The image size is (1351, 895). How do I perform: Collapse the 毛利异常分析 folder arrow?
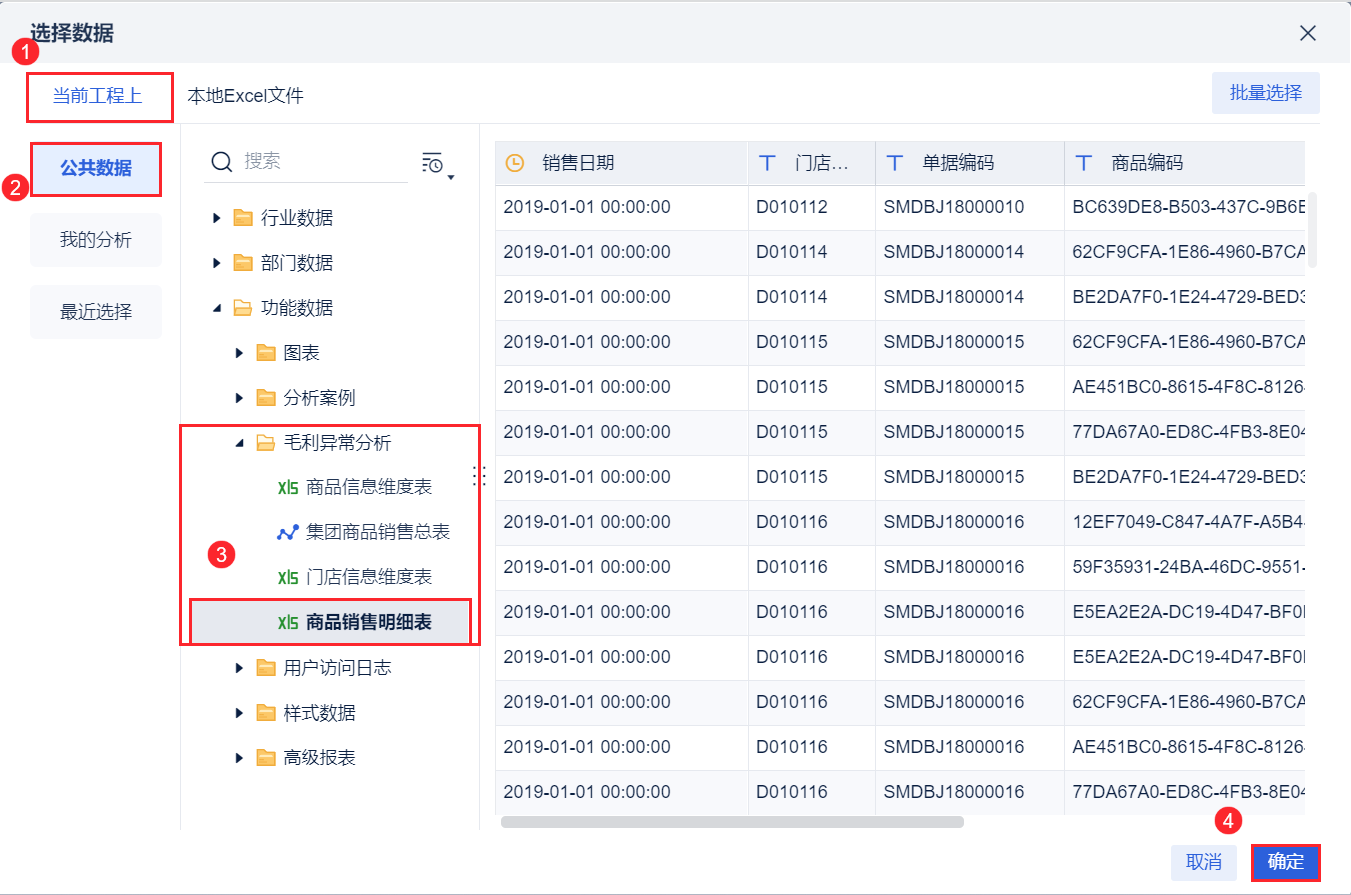click(x=239, y=443)
